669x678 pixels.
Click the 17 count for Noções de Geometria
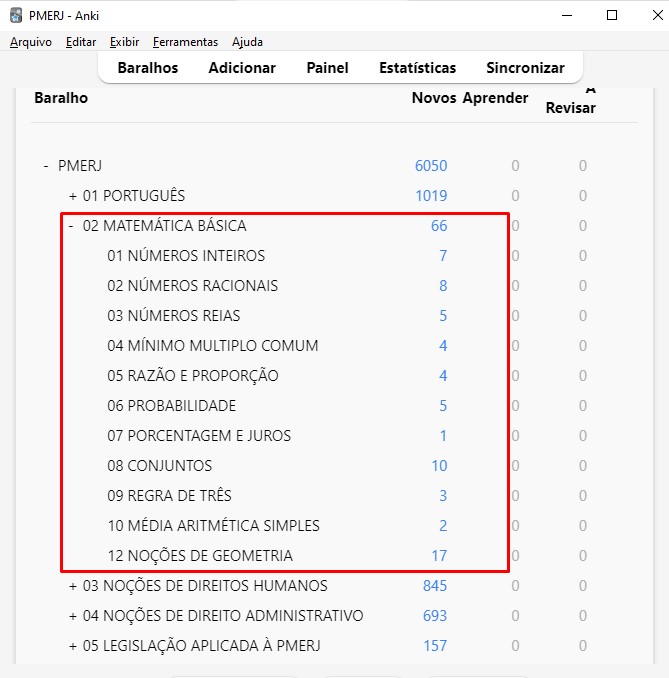(x=439, y=556)
